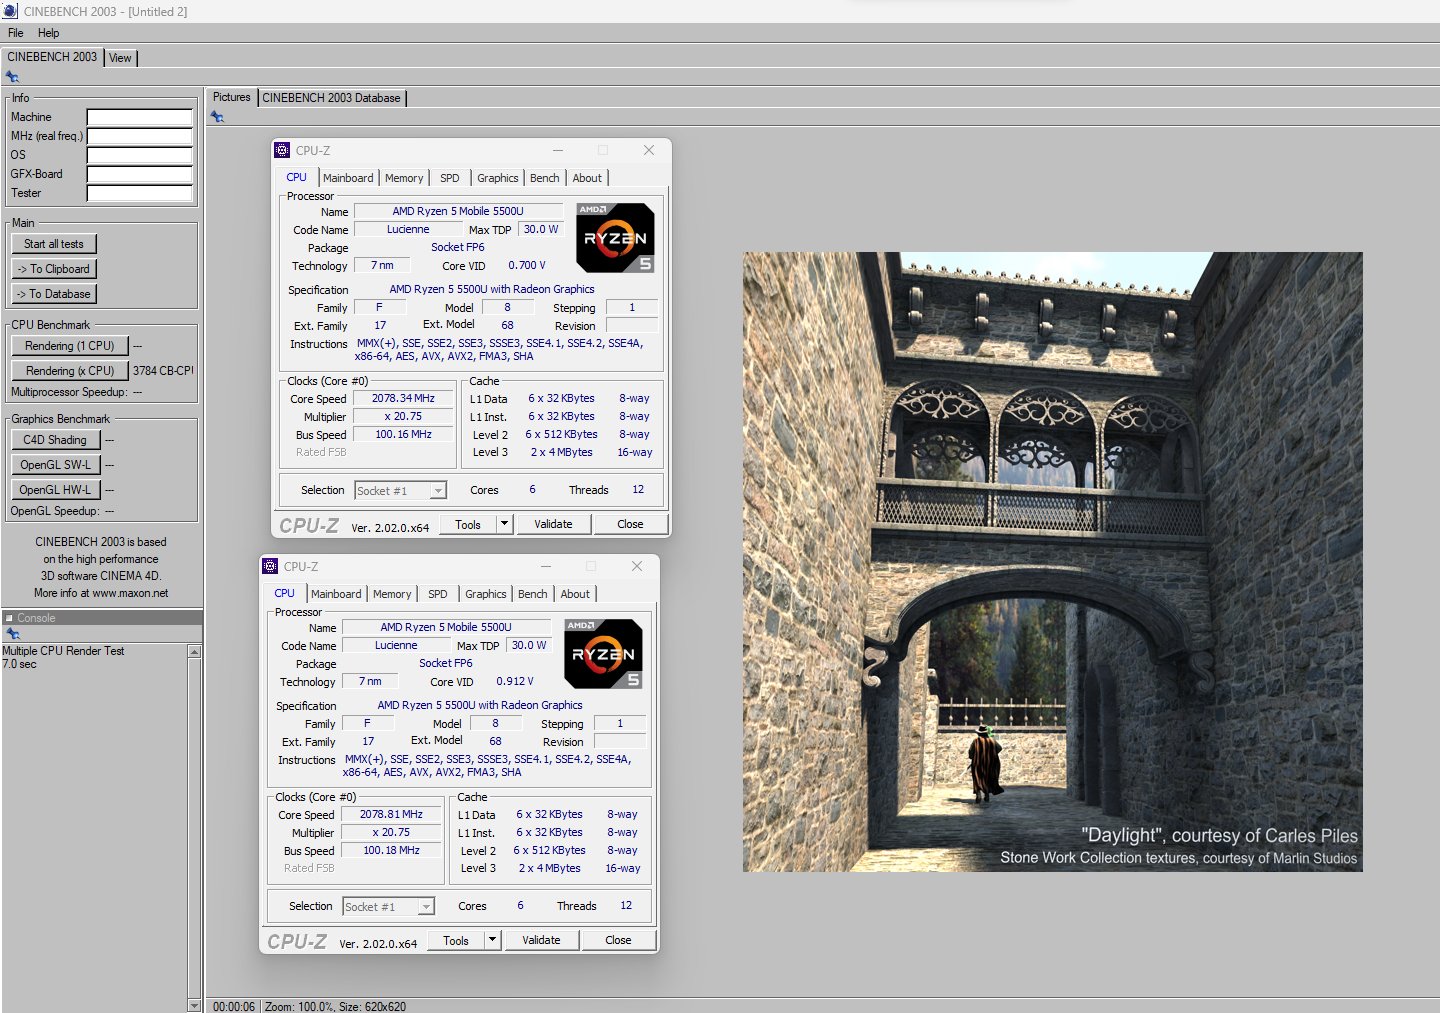Click the MHz (real freq.) input field
This screenshot has width=1440, height=1013.
tap(140, 136)
